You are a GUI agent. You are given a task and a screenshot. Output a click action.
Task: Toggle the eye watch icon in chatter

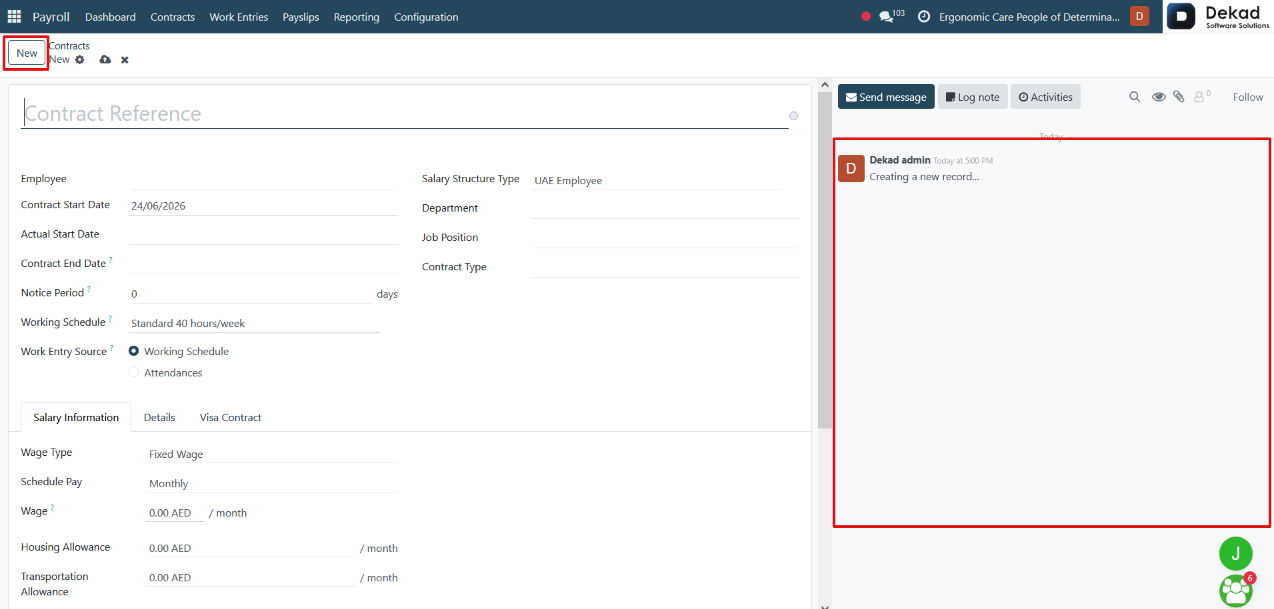pyautogui.click(x=1158, y=97)
